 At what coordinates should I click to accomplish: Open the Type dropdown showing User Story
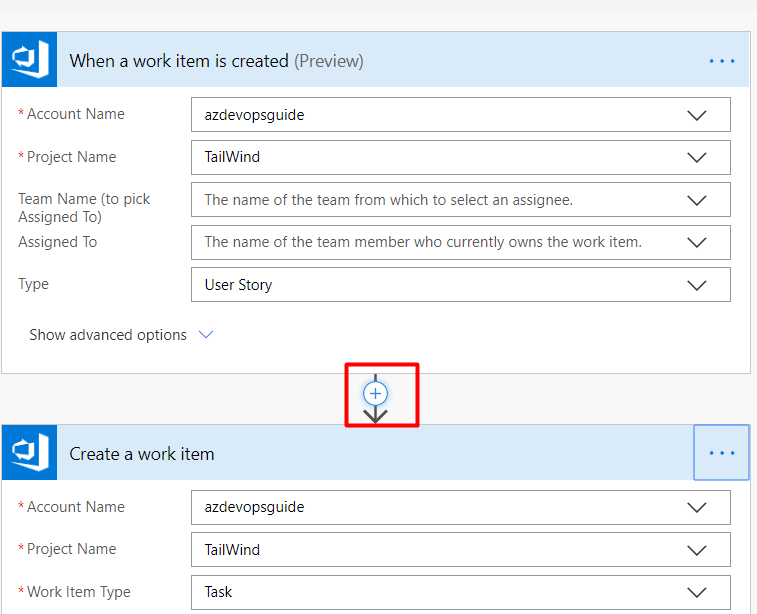pyautogui.click(x=461, y=285)
